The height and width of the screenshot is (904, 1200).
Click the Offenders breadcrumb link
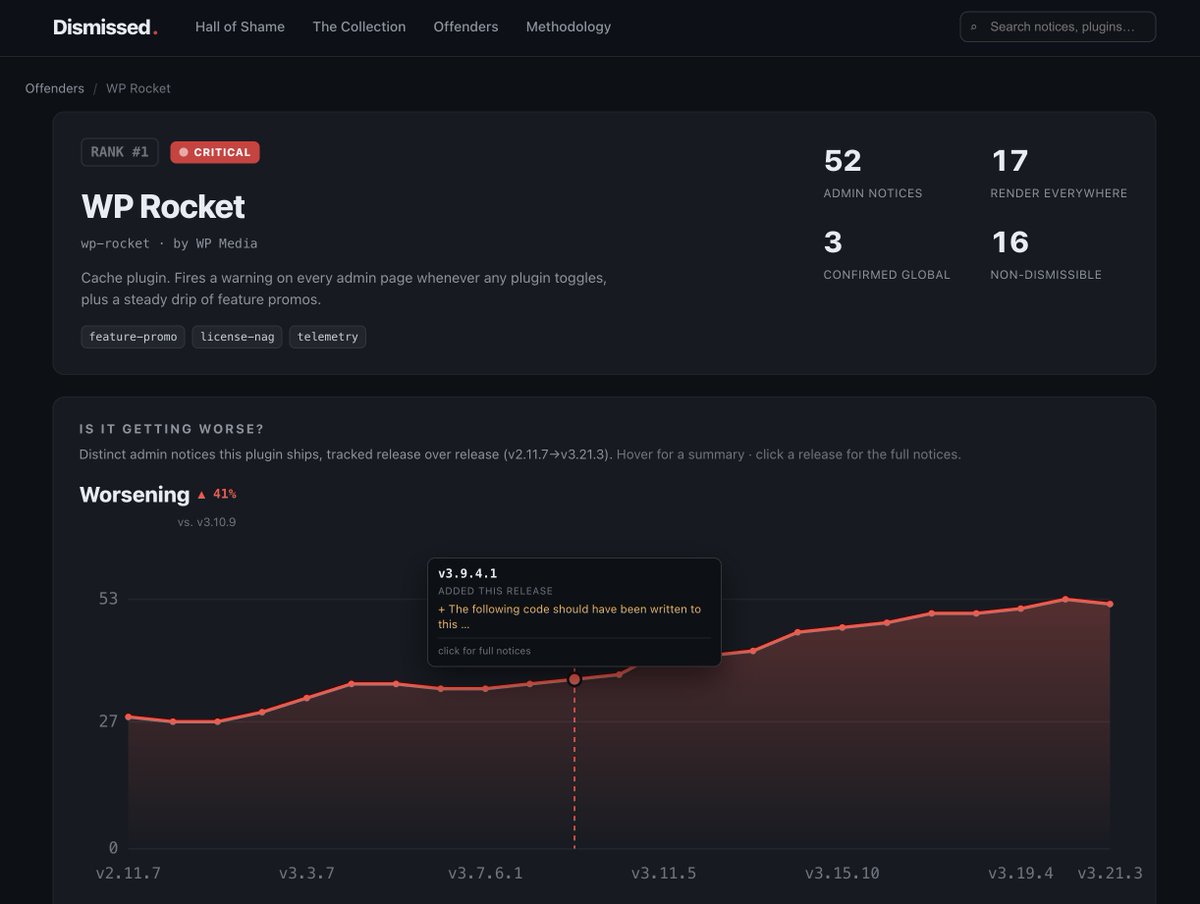55,88
